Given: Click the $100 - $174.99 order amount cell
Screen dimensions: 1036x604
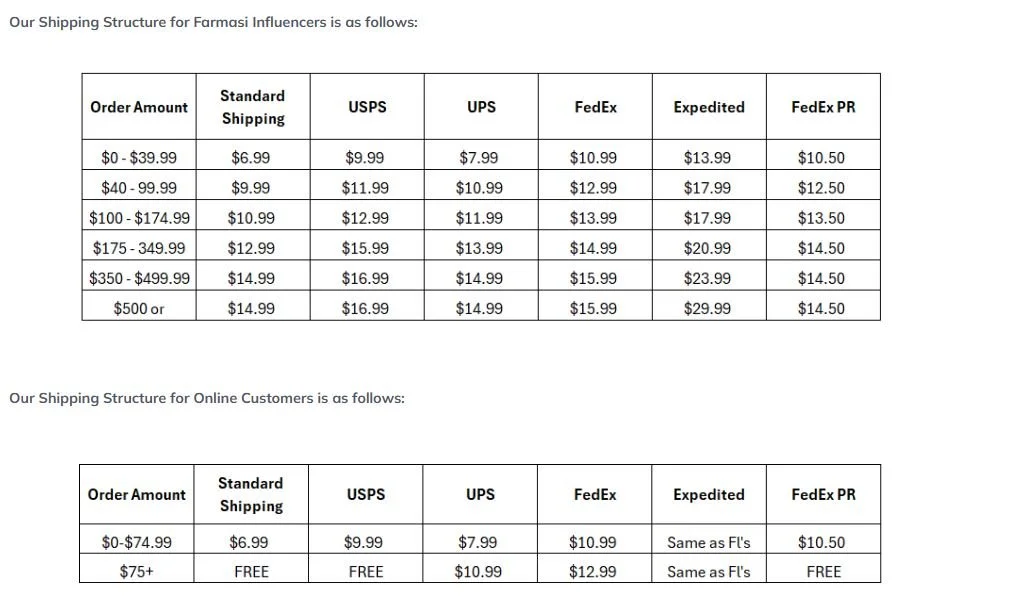Looking at the screenshot, I should (139, 218).
